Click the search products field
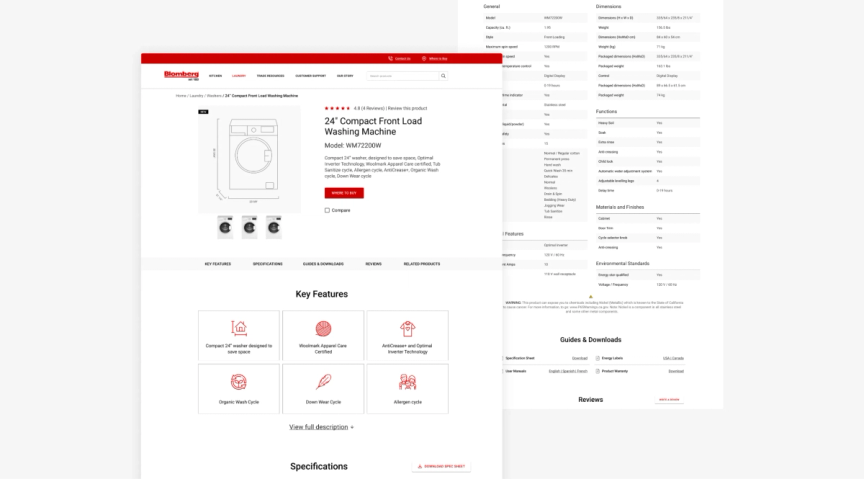Viewport: 864px width, 479px height. 403,76
